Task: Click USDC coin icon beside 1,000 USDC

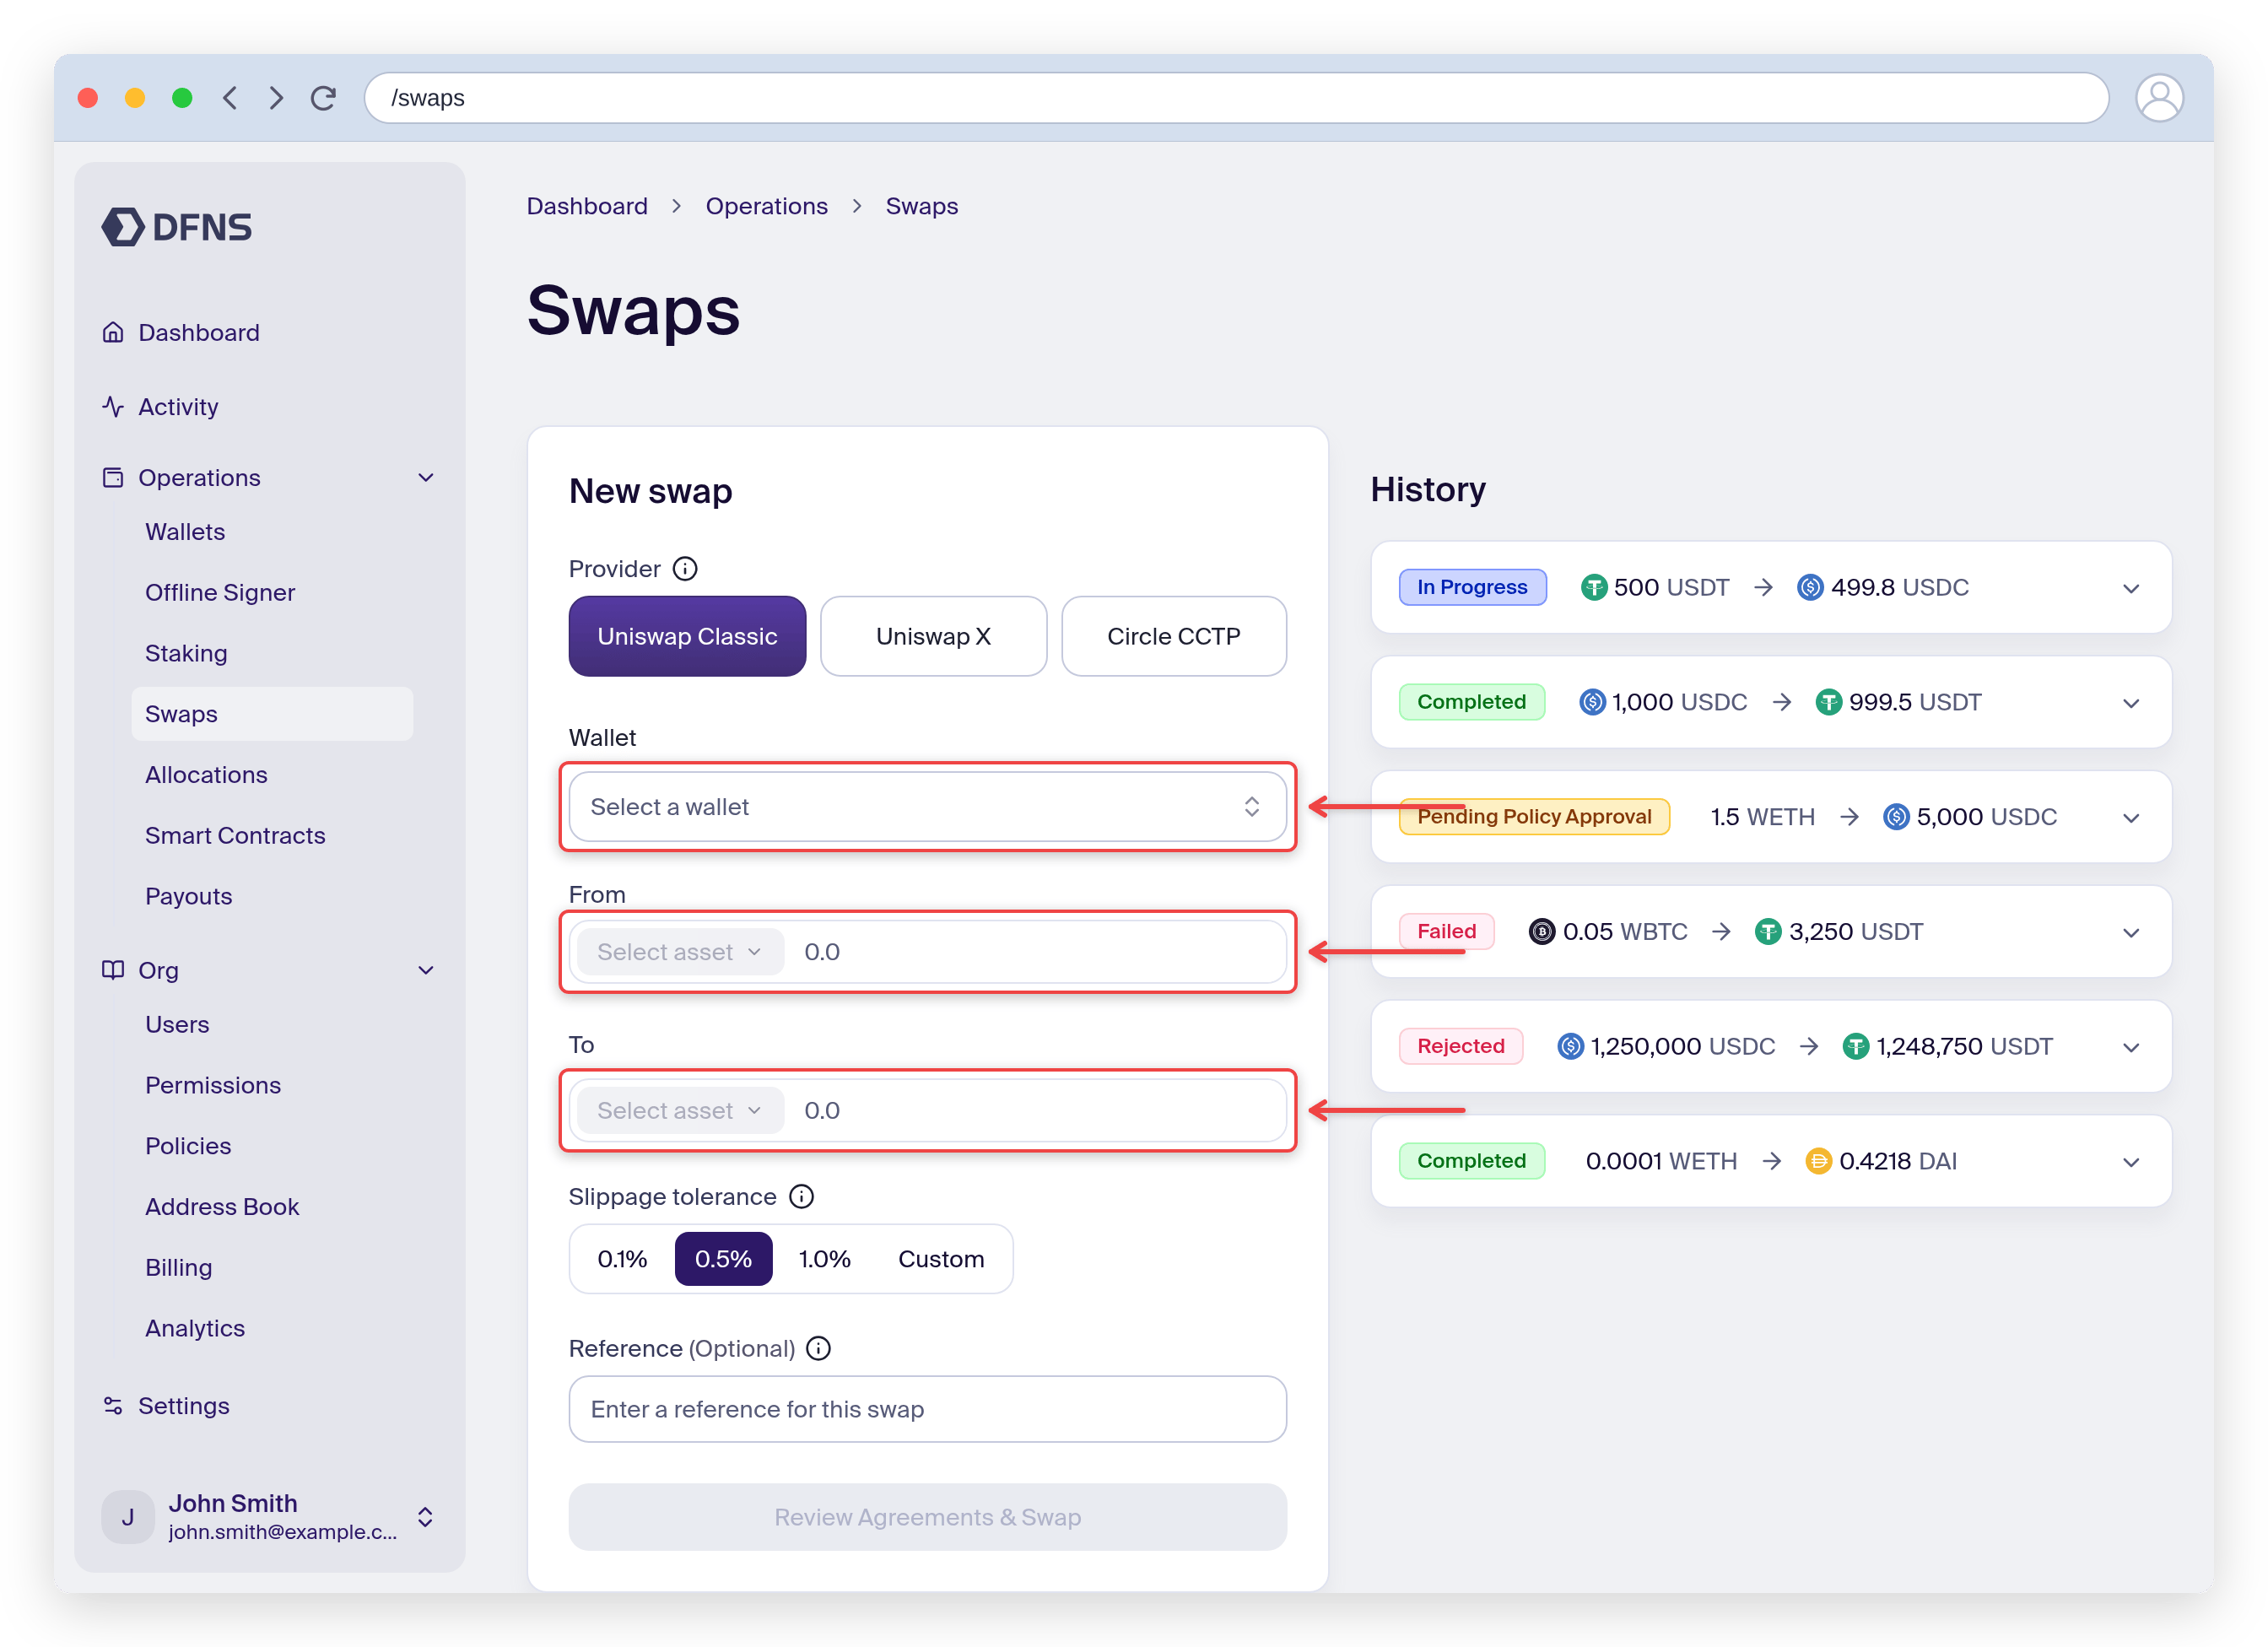Action: point(1592,703)
